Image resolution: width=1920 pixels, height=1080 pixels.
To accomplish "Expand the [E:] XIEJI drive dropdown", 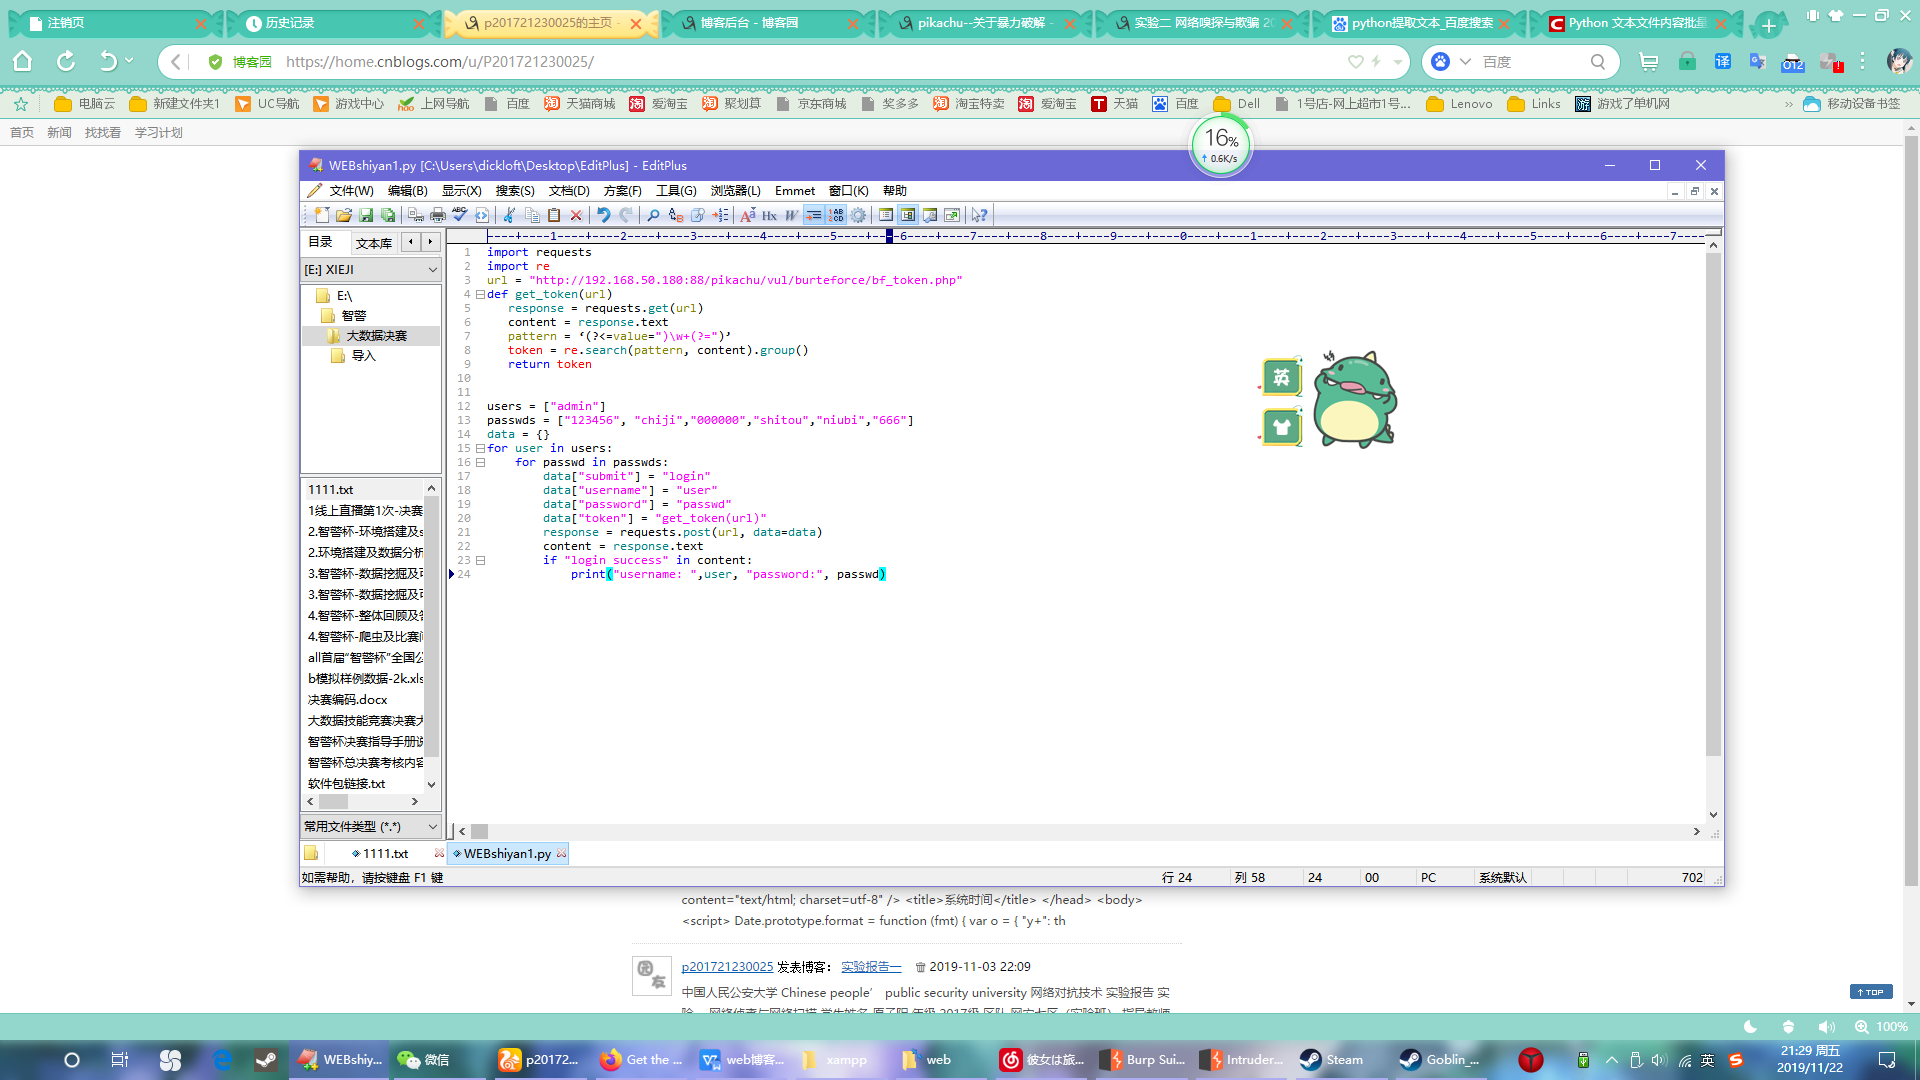I will [432, 270].
